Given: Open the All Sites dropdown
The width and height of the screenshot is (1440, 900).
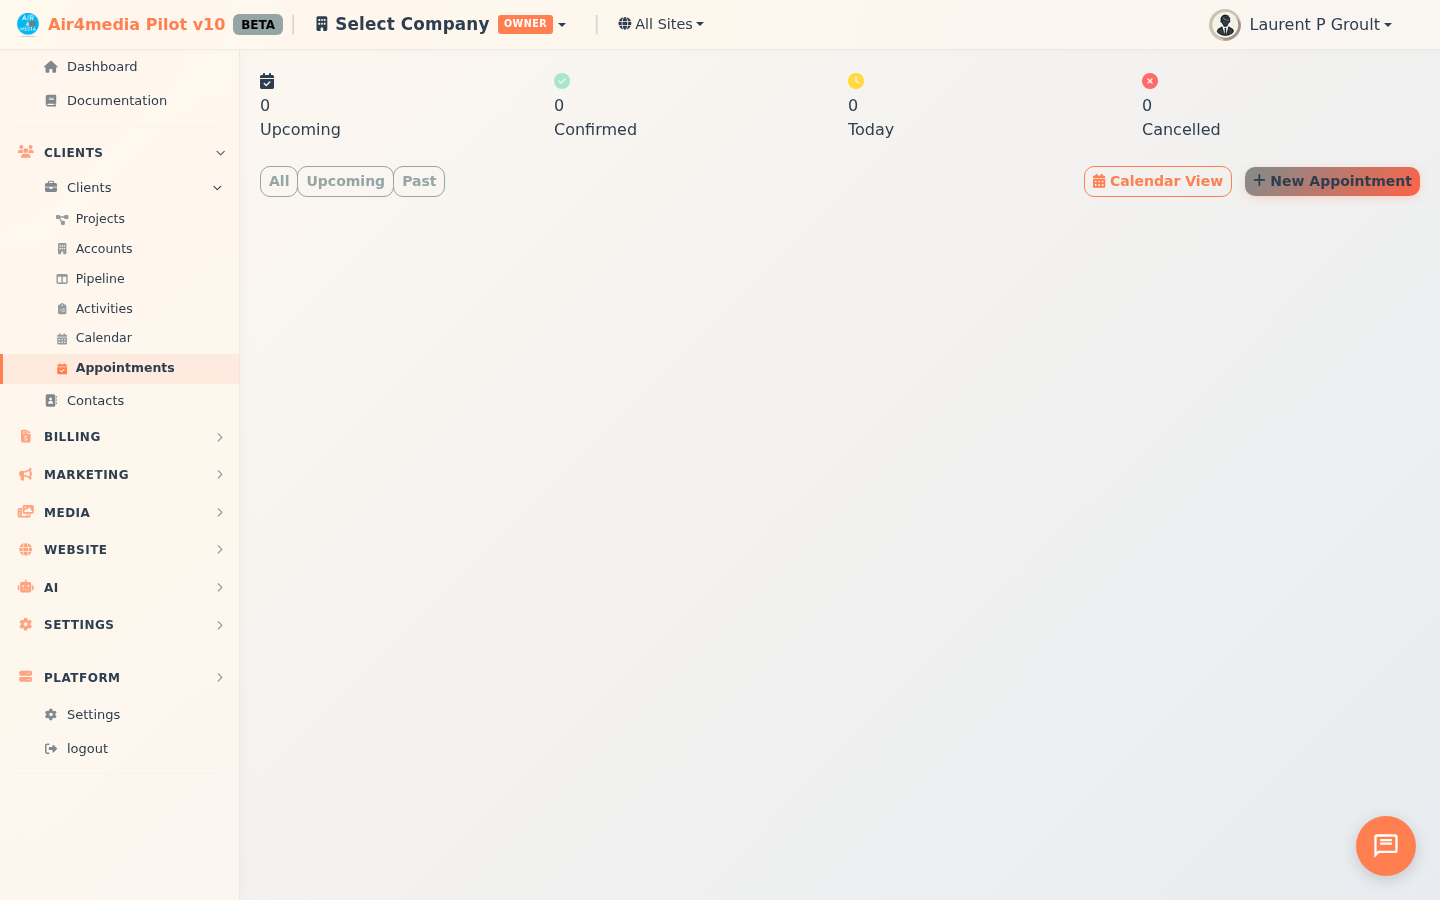Looking at the screenshot, I should (661, 24).
